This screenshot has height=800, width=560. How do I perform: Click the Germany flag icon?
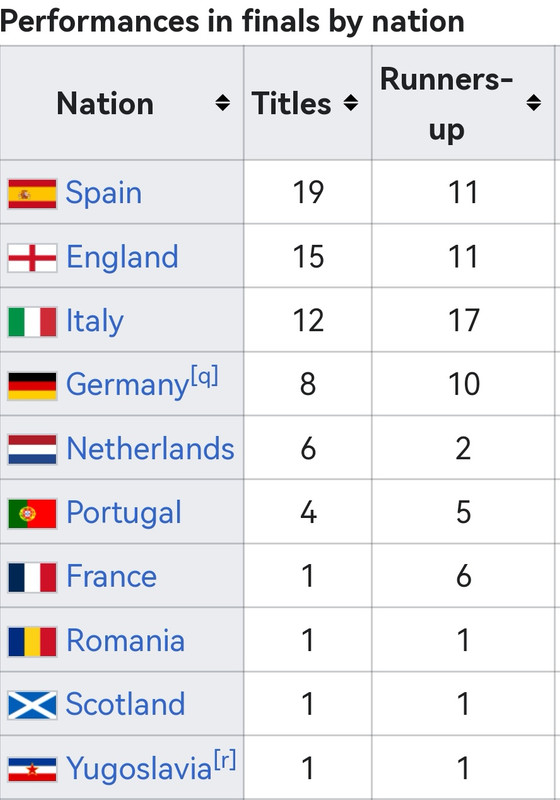coord(32,386)
